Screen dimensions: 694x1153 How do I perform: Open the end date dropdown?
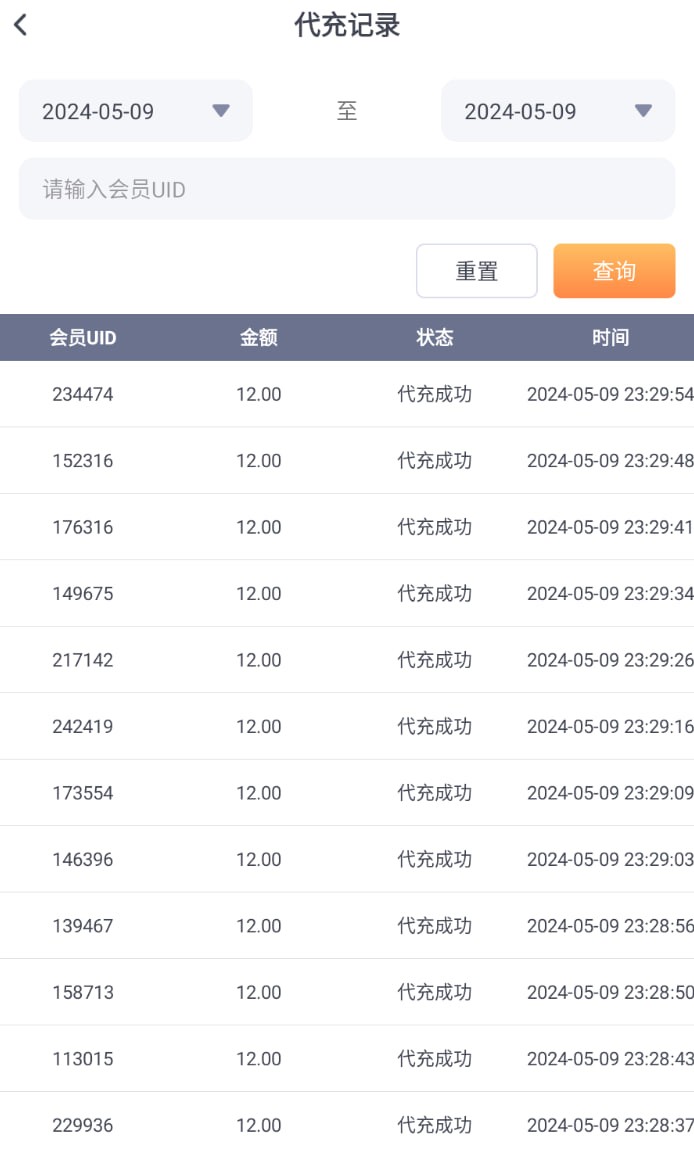coord(558,111)
